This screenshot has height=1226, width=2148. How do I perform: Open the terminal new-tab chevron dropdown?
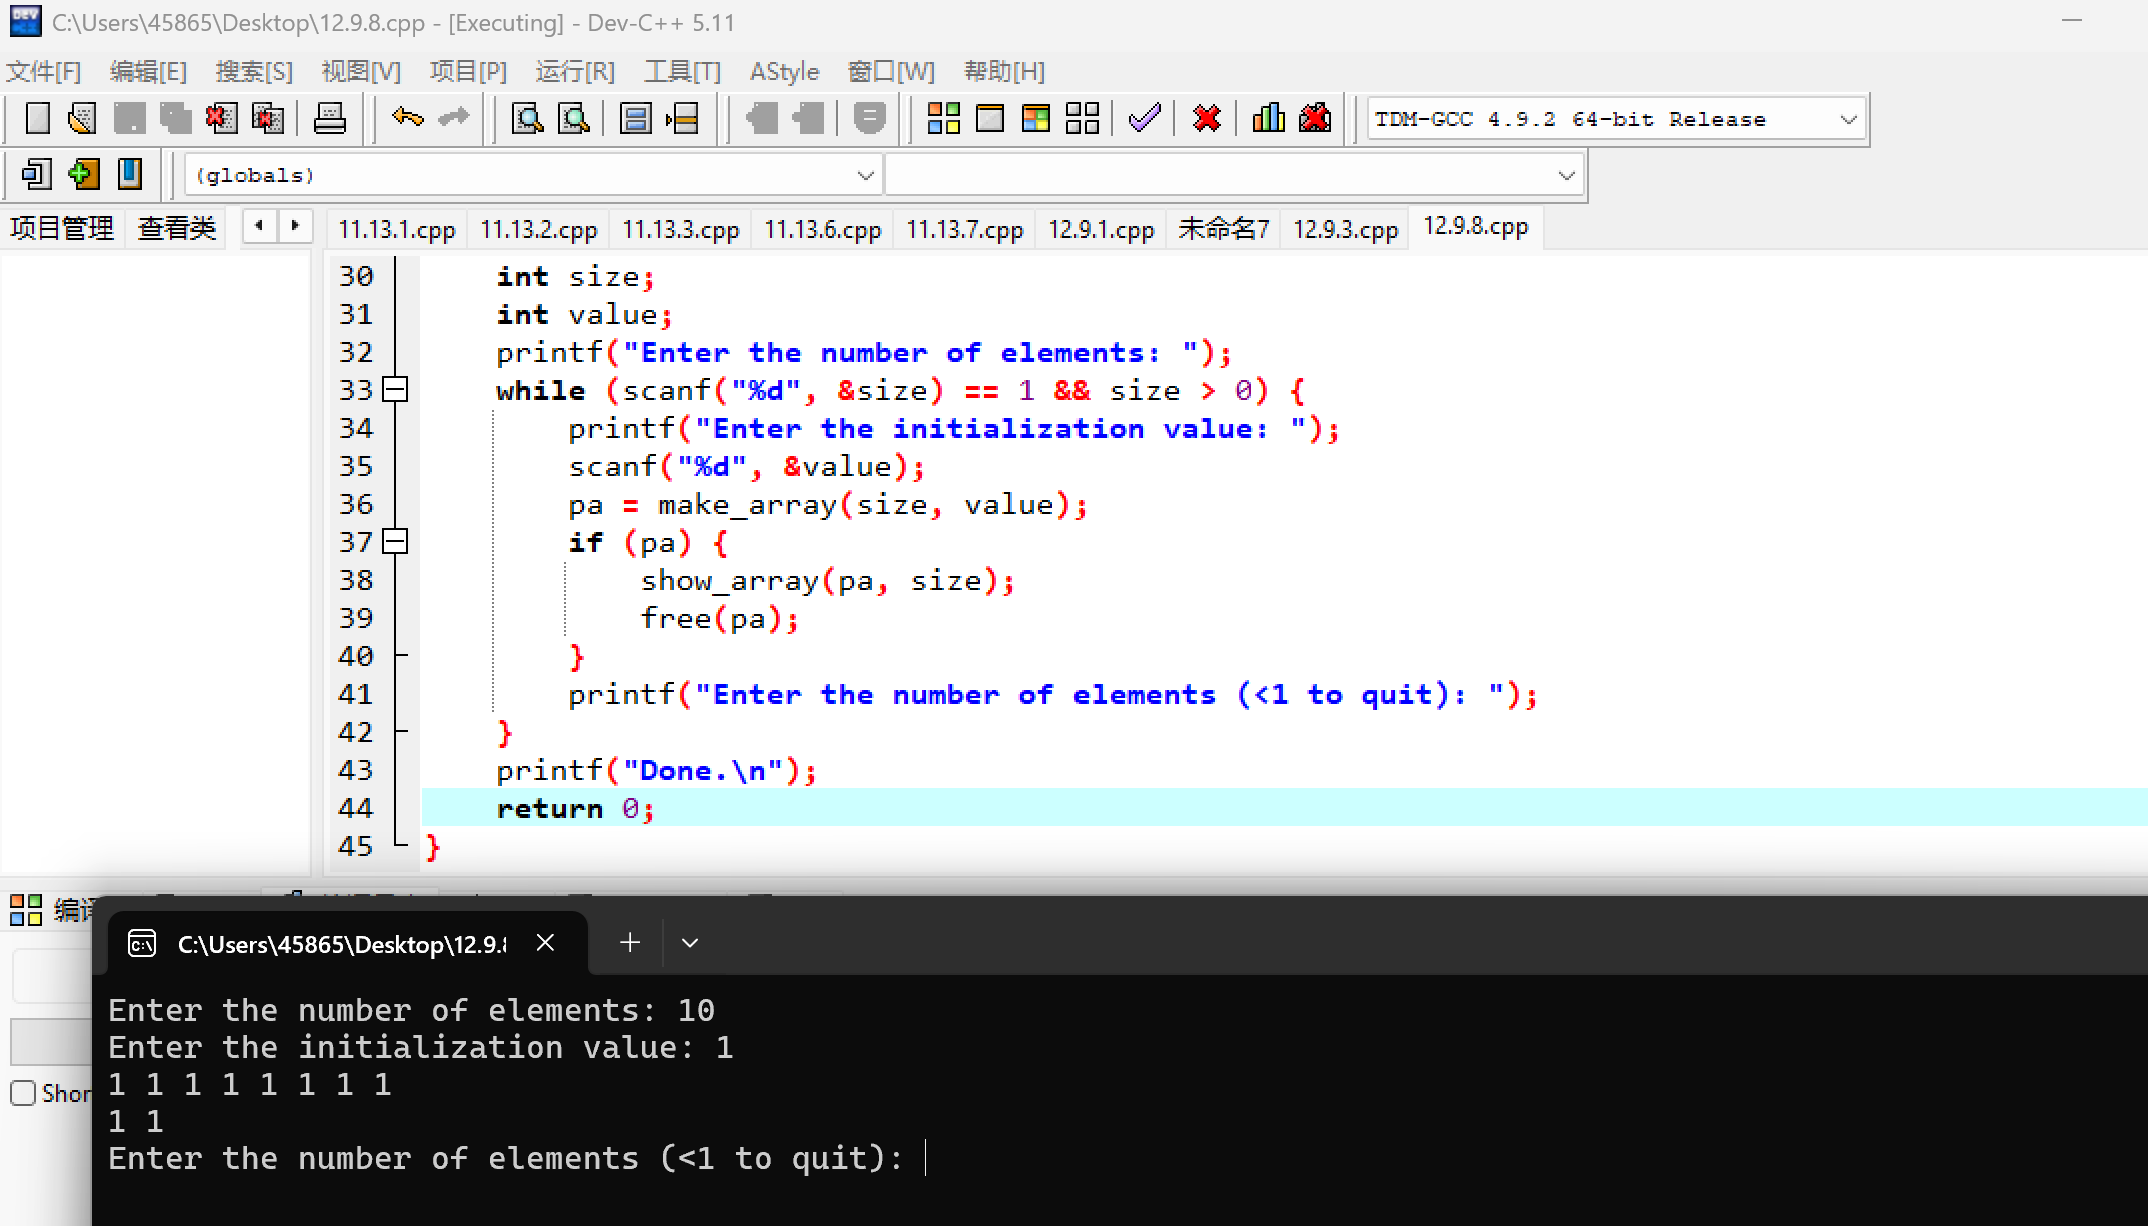coord(690,943)
